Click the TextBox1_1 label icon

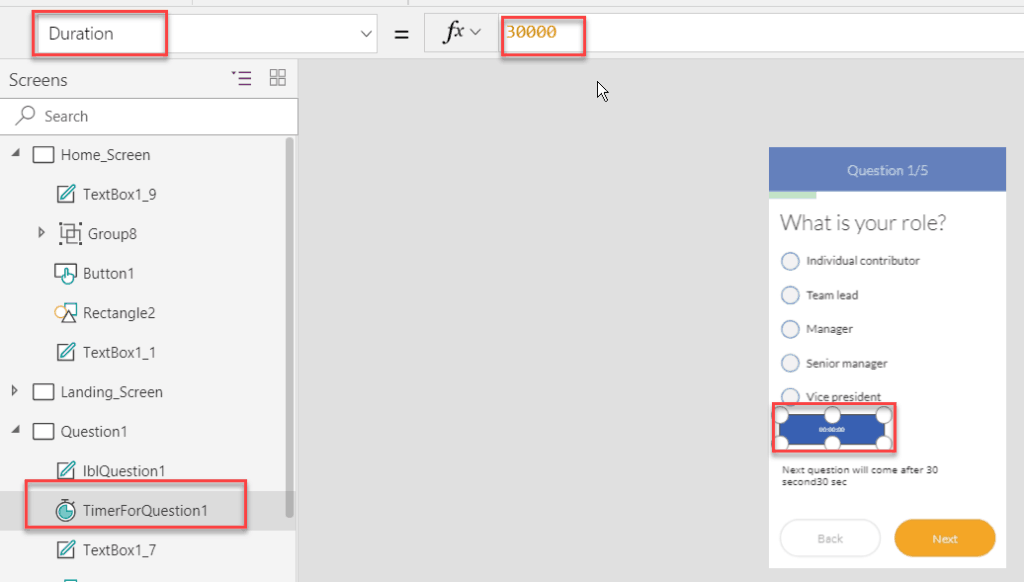coord(66,352)
